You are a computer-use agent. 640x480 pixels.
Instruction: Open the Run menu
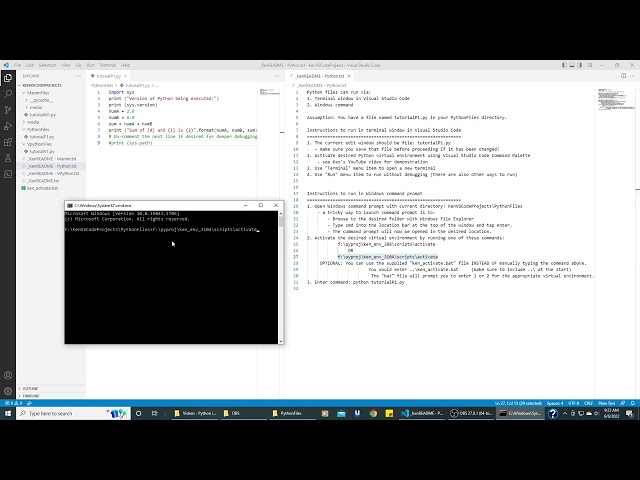tap(90, 65)
